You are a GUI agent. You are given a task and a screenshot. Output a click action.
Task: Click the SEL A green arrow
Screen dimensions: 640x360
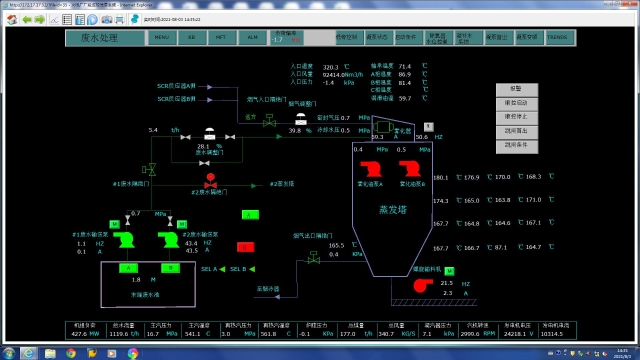(x=222, y=269)
